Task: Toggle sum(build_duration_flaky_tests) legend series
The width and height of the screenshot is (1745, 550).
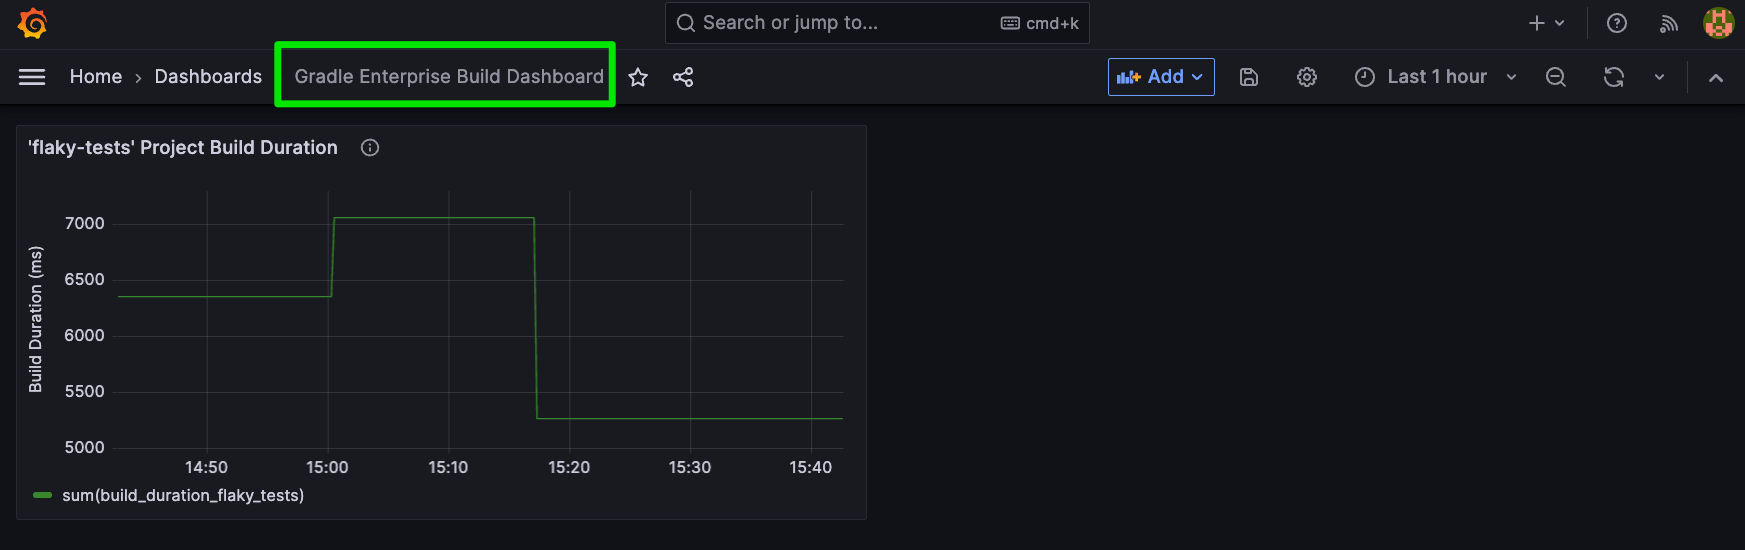Action: [x=183, y=495]
